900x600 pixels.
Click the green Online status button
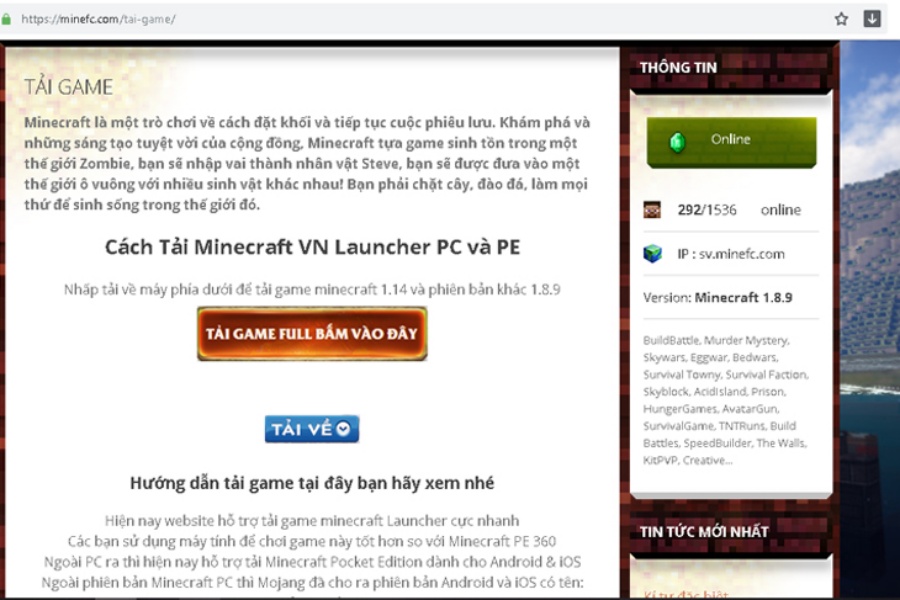[731, 142]
